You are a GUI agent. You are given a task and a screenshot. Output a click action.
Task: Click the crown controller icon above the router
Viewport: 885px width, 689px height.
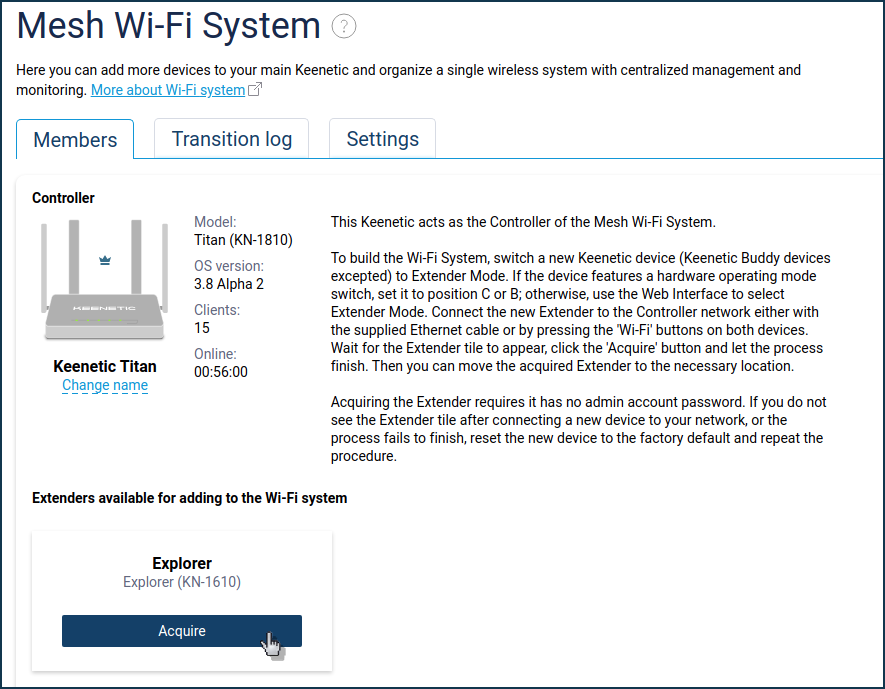(x=105, y=260)
